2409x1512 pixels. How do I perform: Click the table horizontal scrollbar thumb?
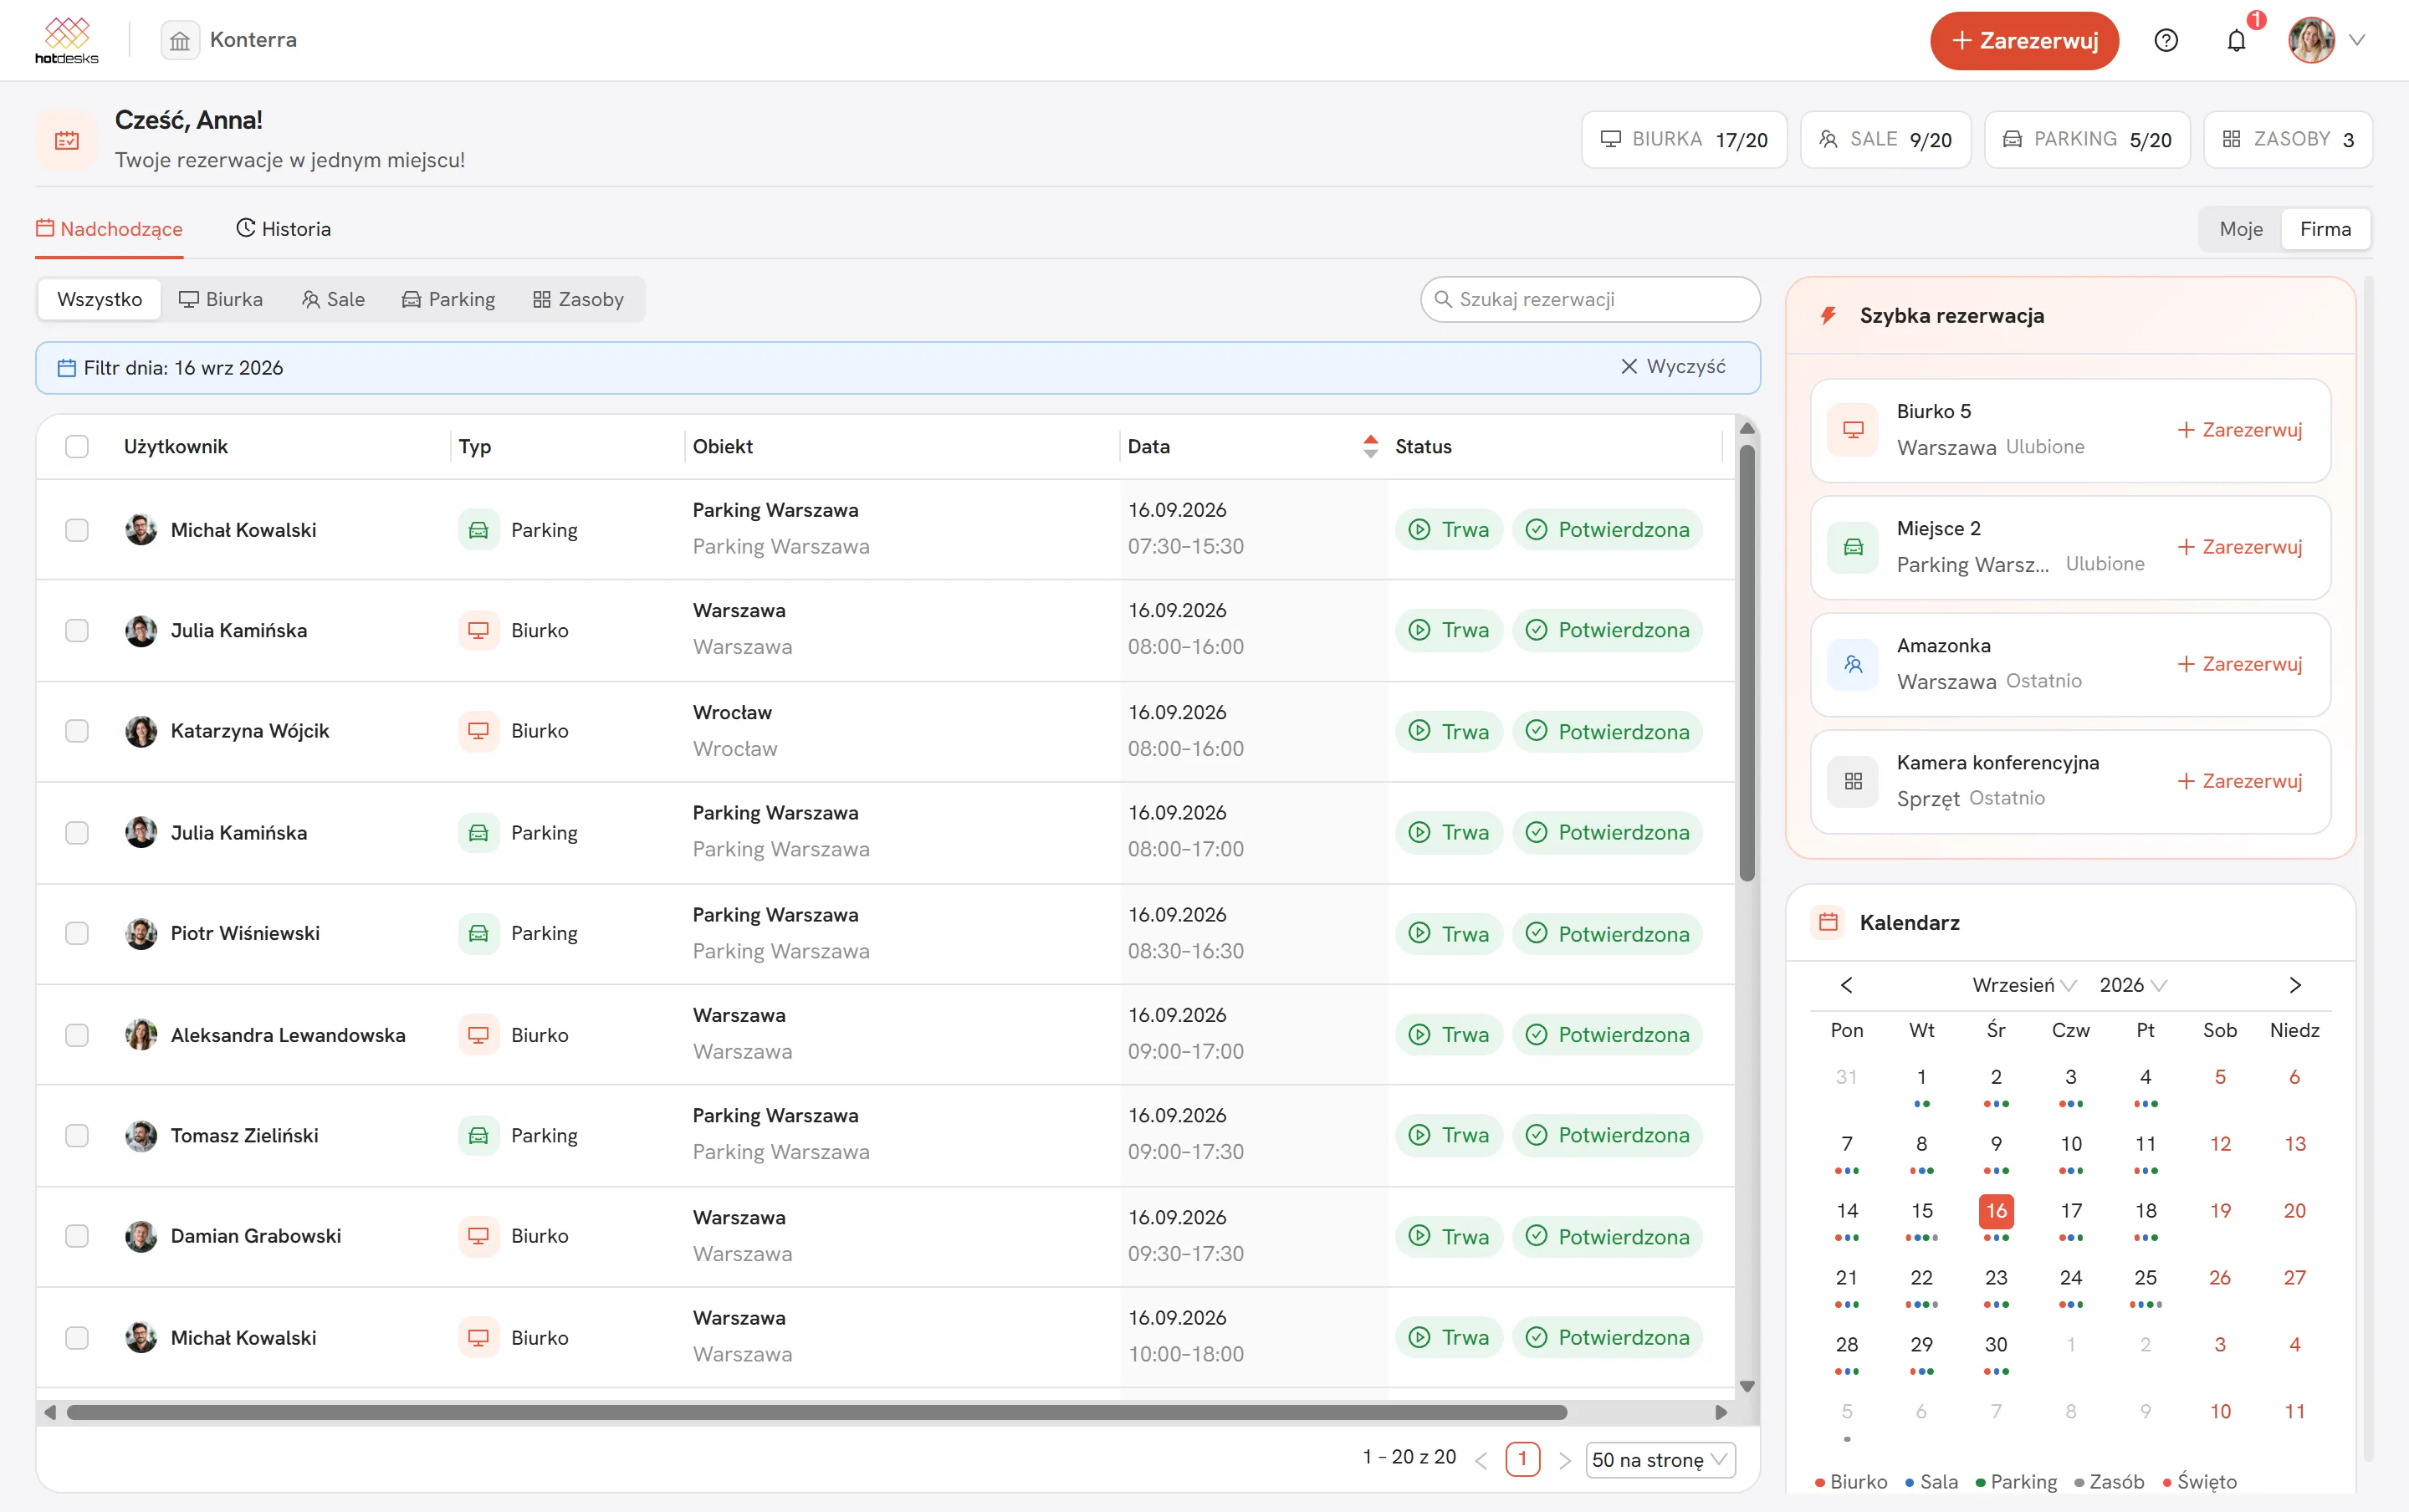point(816,1412)
